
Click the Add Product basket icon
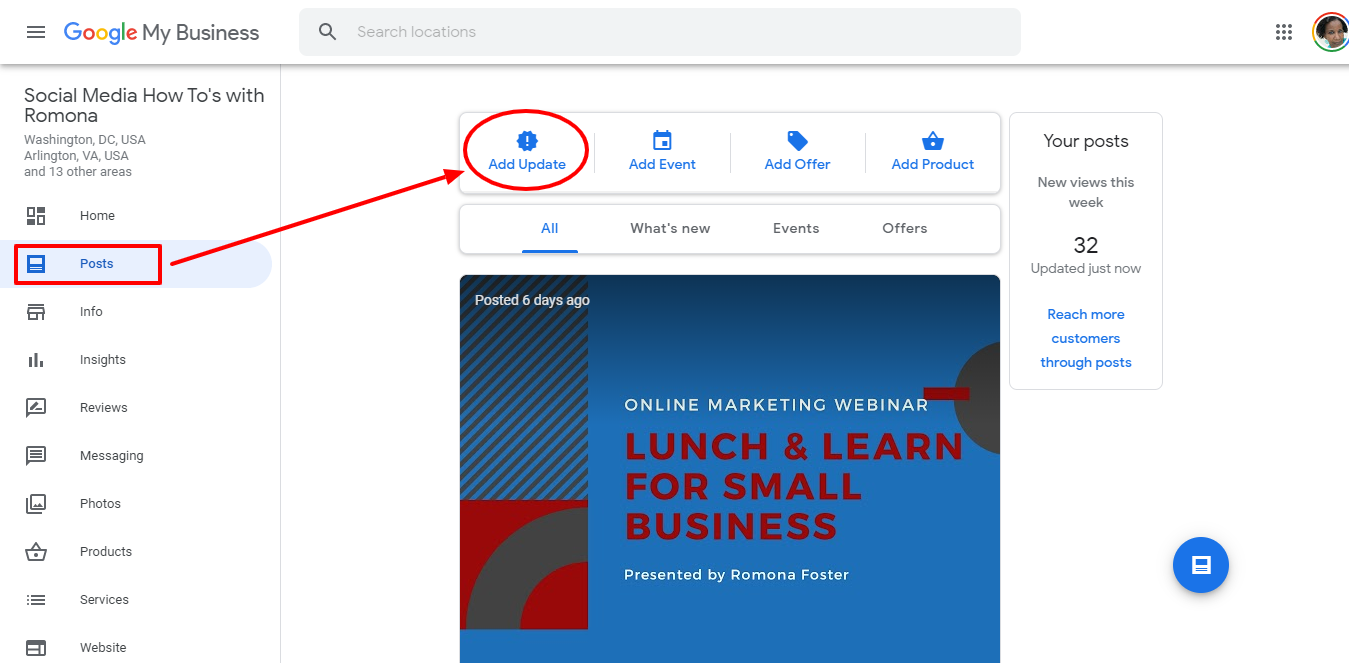point(932,141)
